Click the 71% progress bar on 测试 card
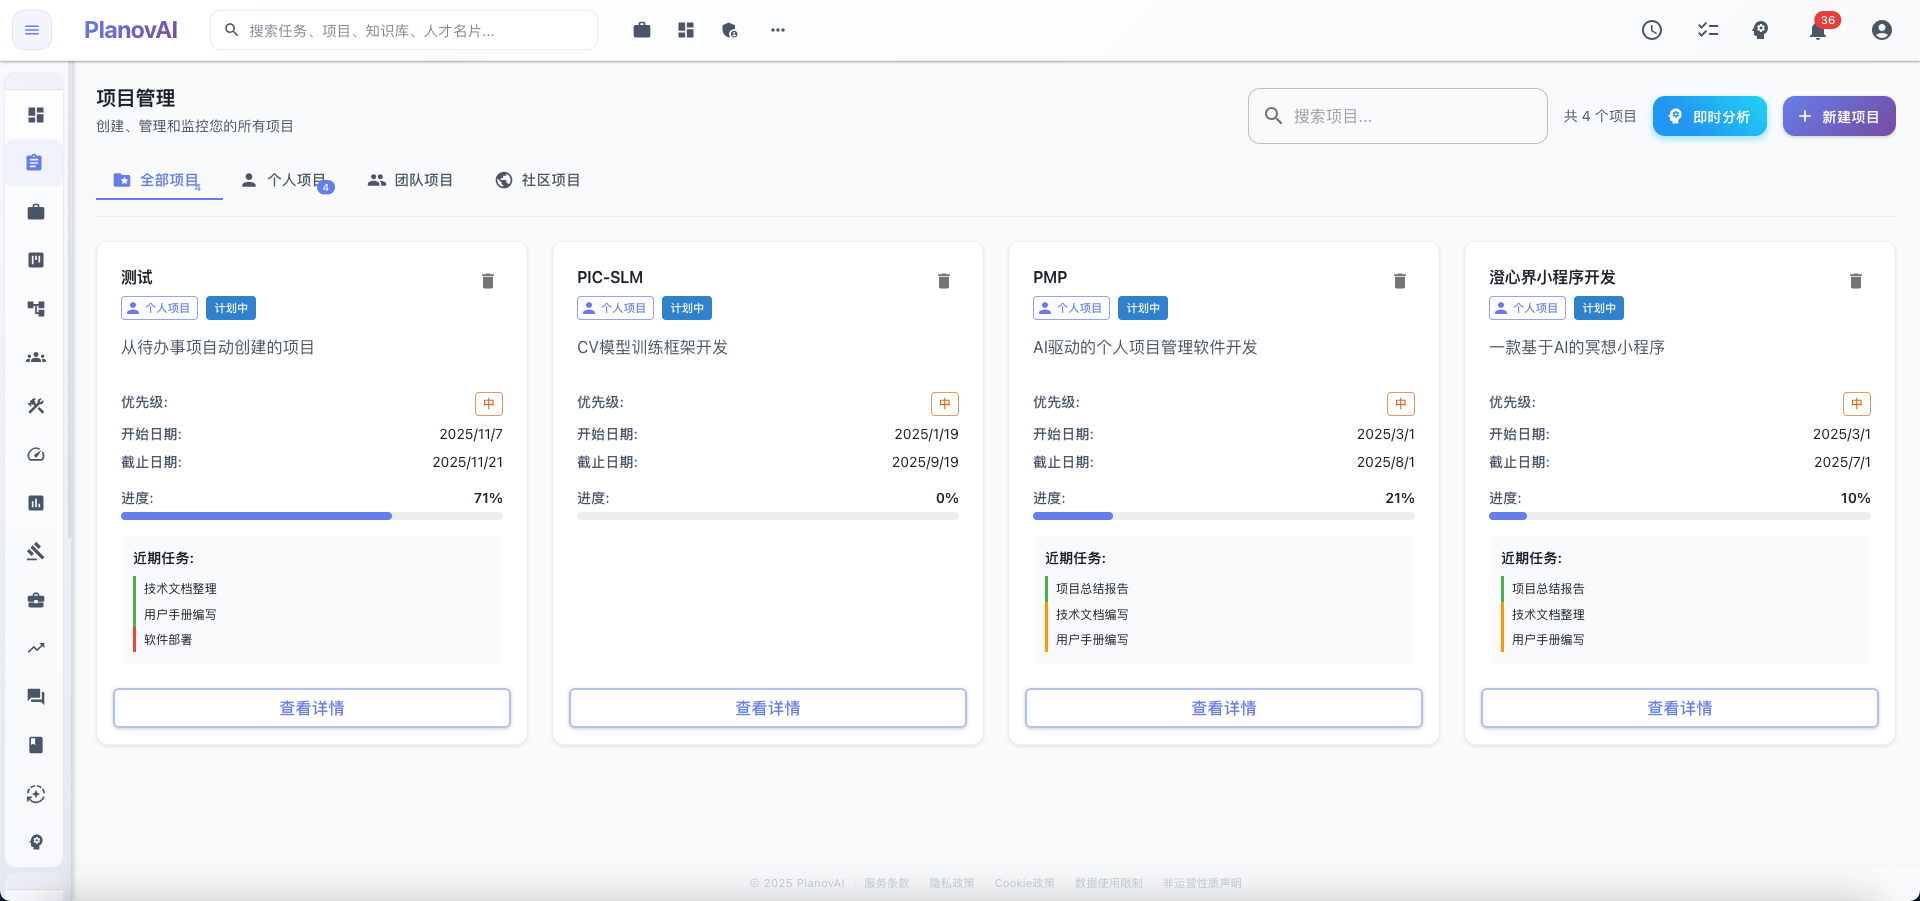1920x901 pixels. coord(311,516)
